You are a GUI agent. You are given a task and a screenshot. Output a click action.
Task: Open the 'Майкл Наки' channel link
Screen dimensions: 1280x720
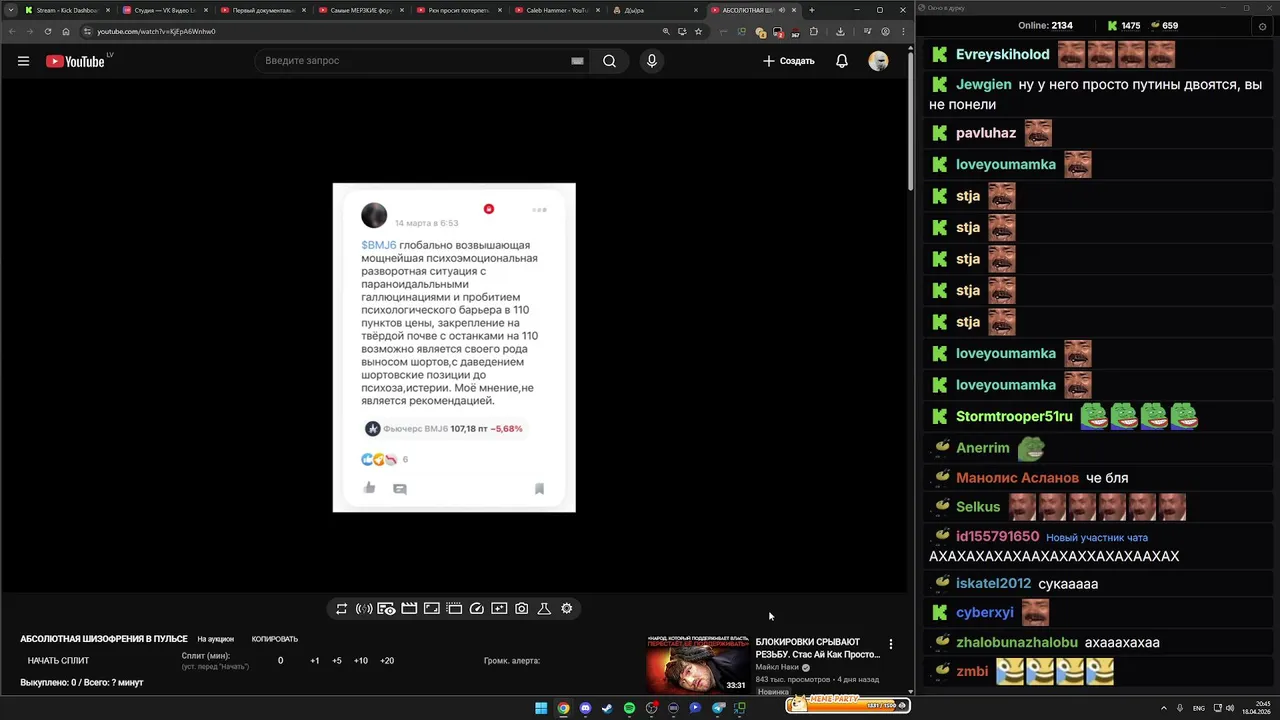(777, 667)
